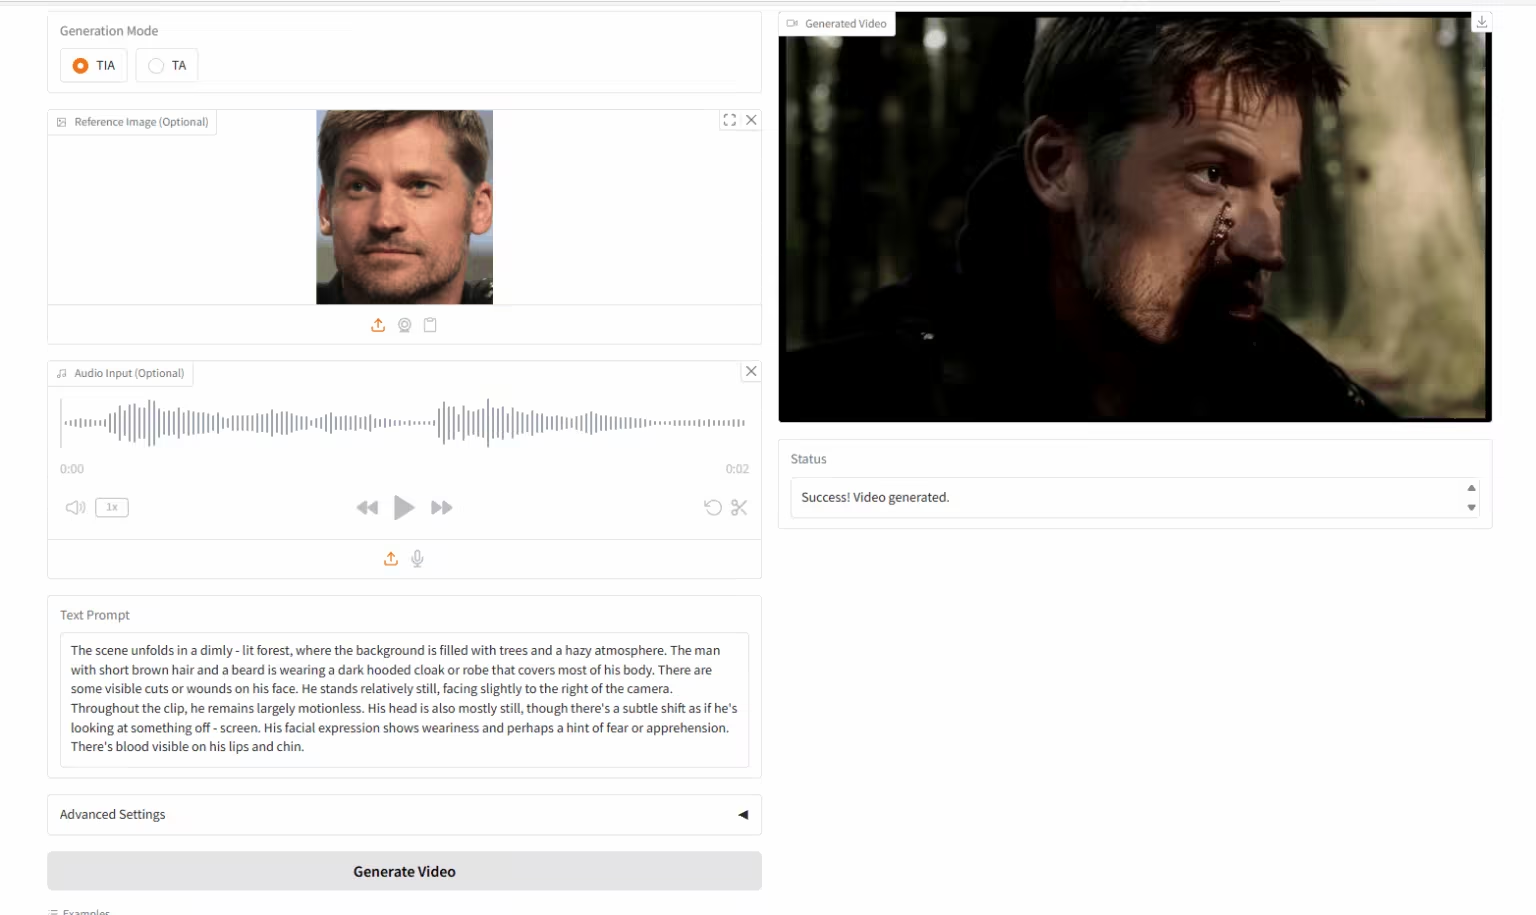
Task: Click inside the Text Prompt field
Action: coord(404,698)
